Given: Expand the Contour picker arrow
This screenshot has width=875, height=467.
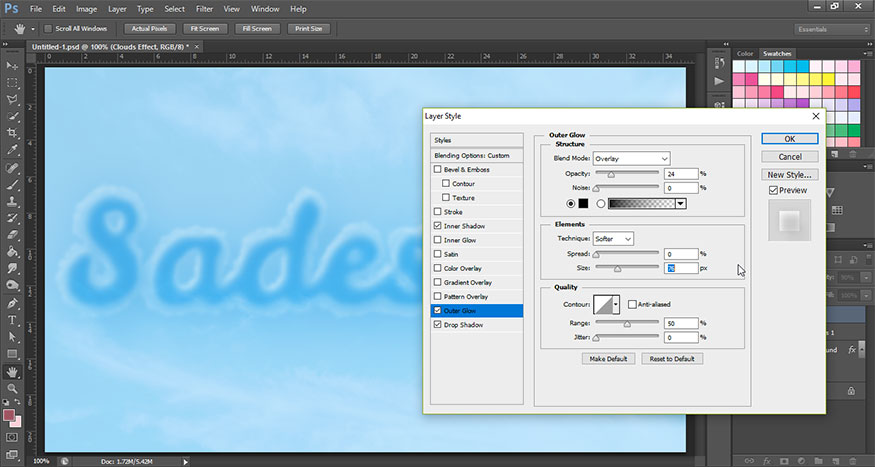Looking at the screenshot, I should pyautogui.click(x=616, y=304).
